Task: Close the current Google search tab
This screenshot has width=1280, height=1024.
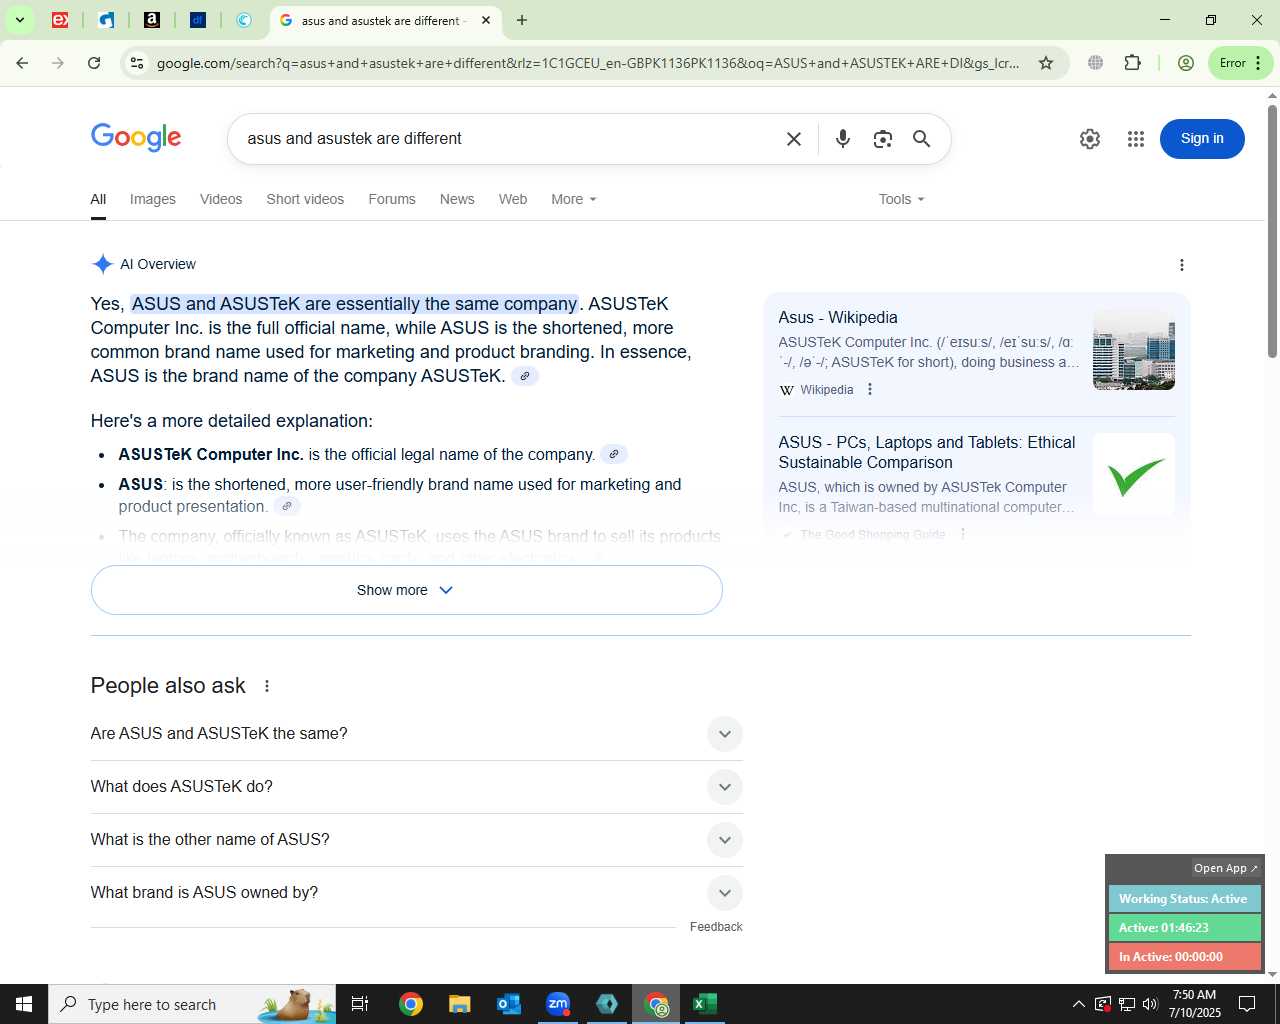Action: click(x=486, y=20)
